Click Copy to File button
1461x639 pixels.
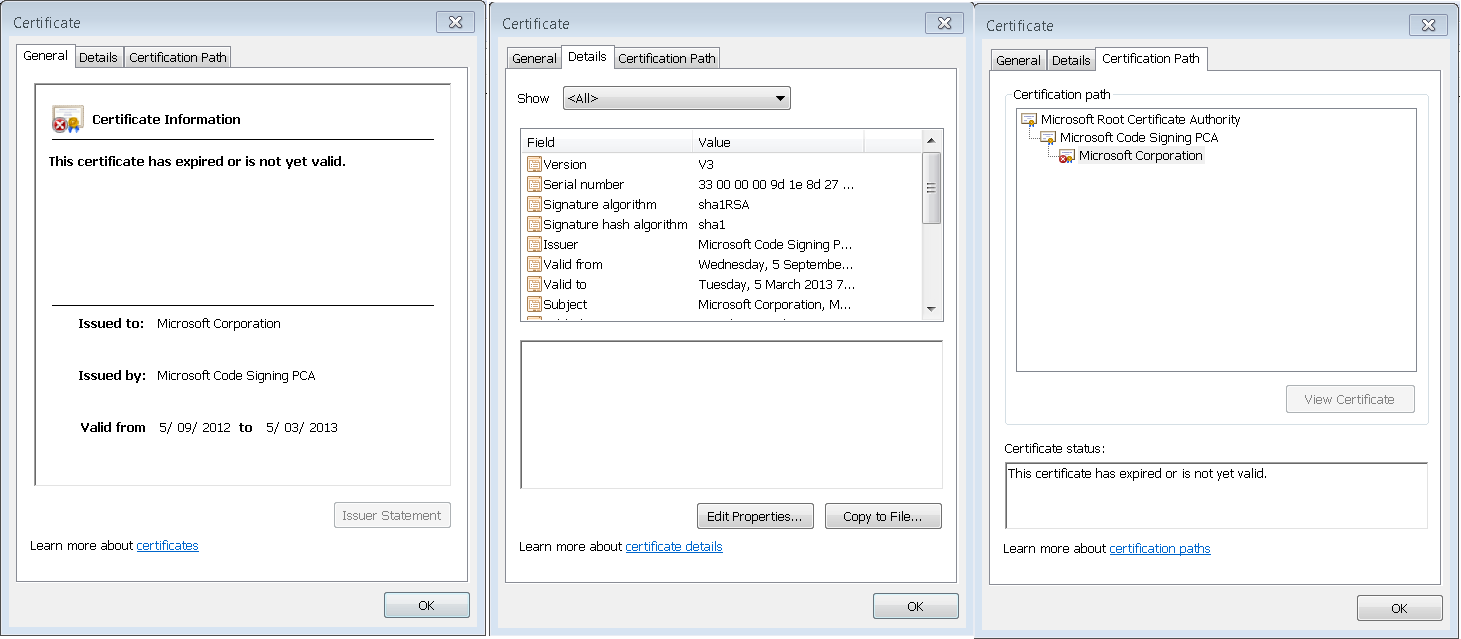(x=883, y=516)
